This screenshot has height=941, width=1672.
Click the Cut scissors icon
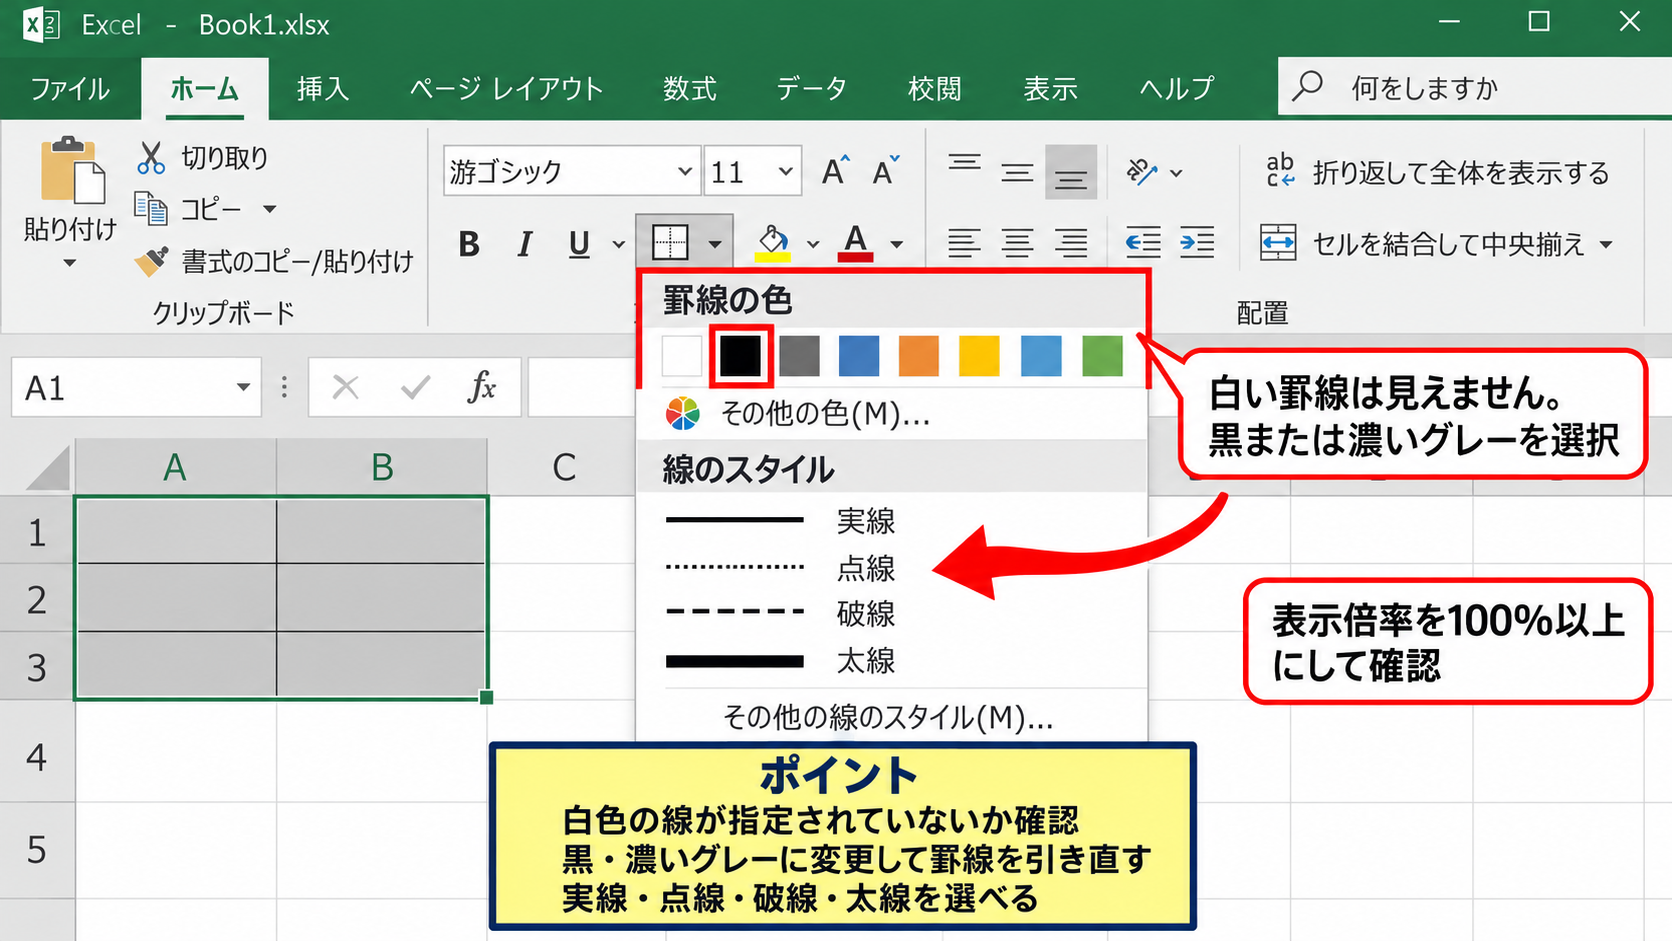point(151,158)
